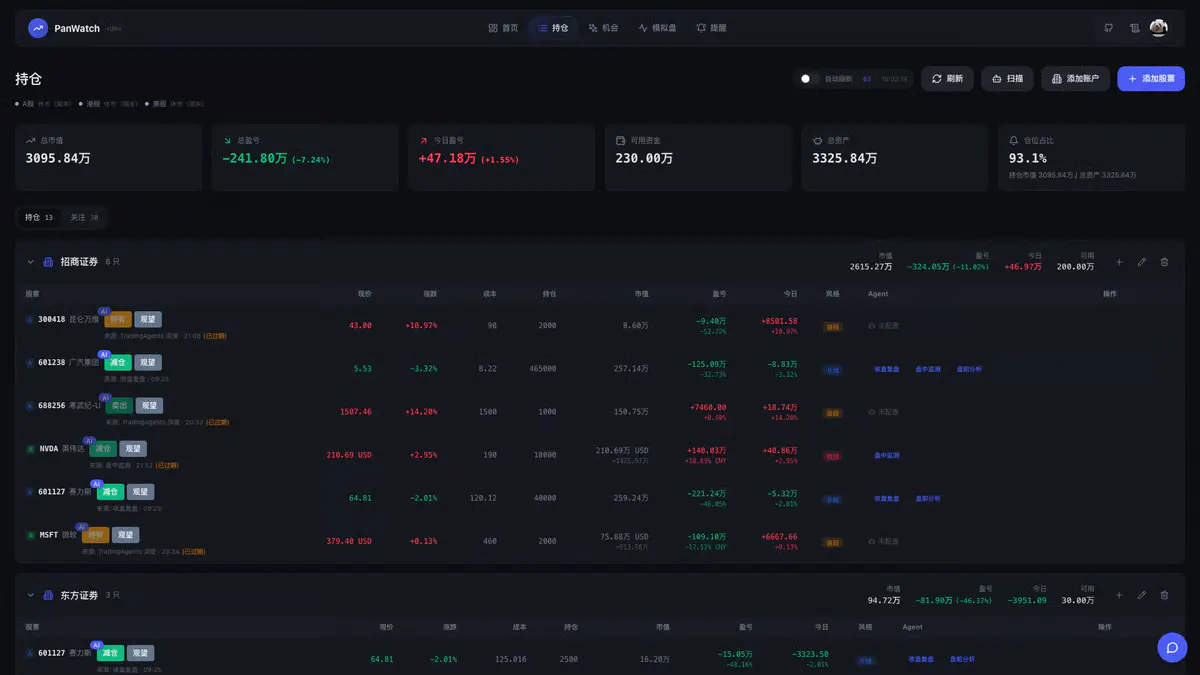Click the AI badge on the 688256 row
The width and height of the screenshot is (1200, 675).
click(104, 397)
